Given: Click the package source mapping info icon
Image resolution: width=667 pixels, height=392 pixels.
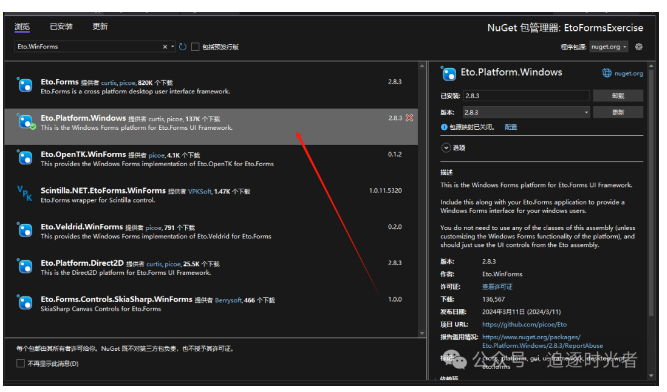Looking at the screenshot, I should [x=444, y=127].
